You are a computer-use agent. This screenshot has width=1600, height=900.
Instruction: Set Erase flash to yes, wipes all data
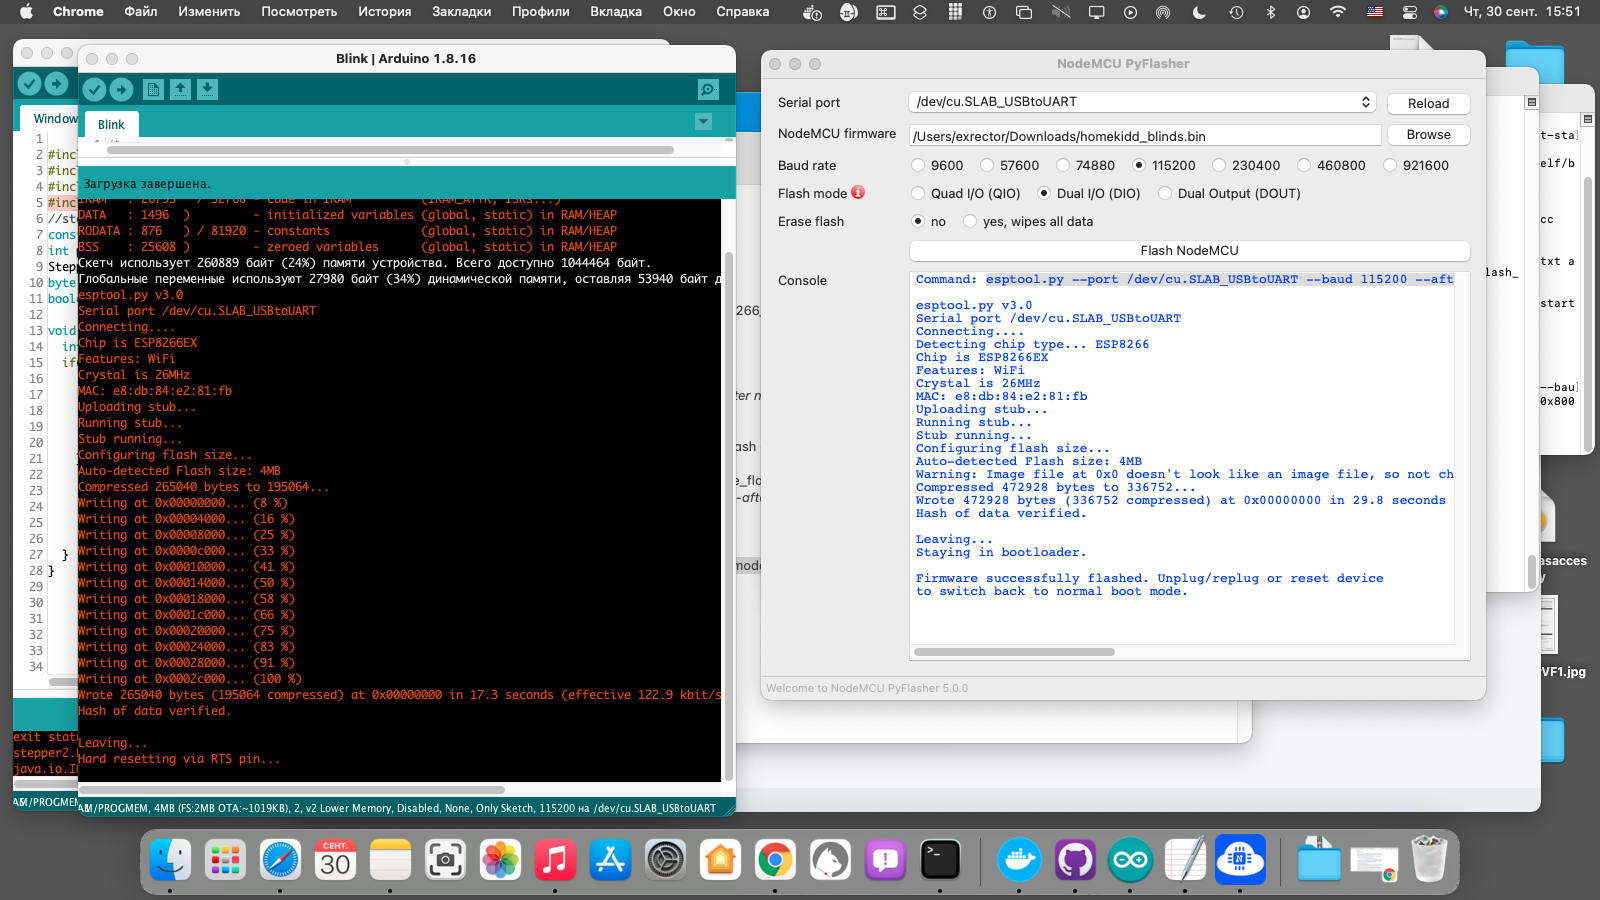point(970,221)
